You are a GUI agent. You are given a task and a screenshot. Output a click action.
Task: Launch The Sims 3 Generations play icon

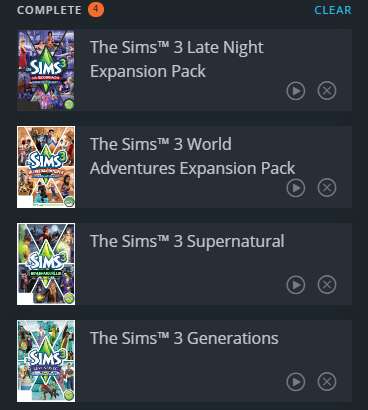point(296,382)
